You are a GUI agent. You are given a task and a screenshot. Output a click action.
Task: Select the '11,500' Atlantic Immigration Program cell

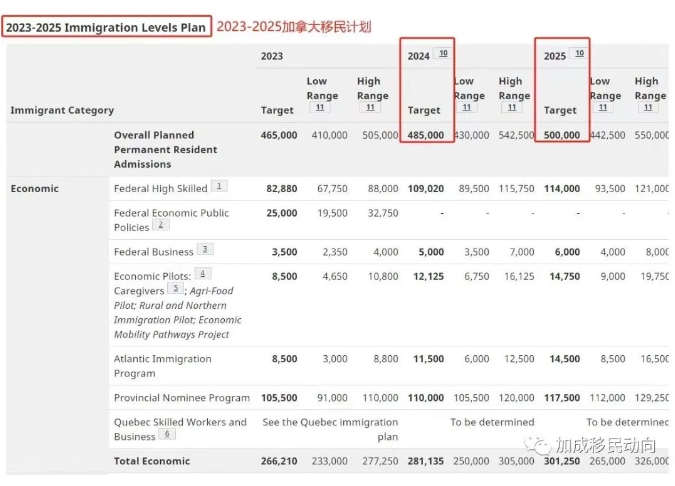[x=428, y=359]
